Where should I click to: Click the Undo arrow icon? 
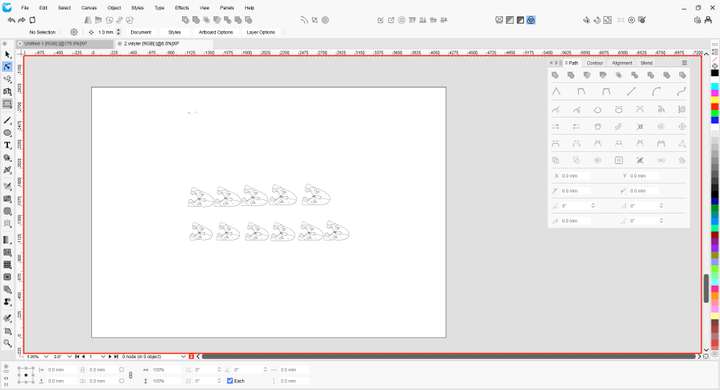[11, 20]
